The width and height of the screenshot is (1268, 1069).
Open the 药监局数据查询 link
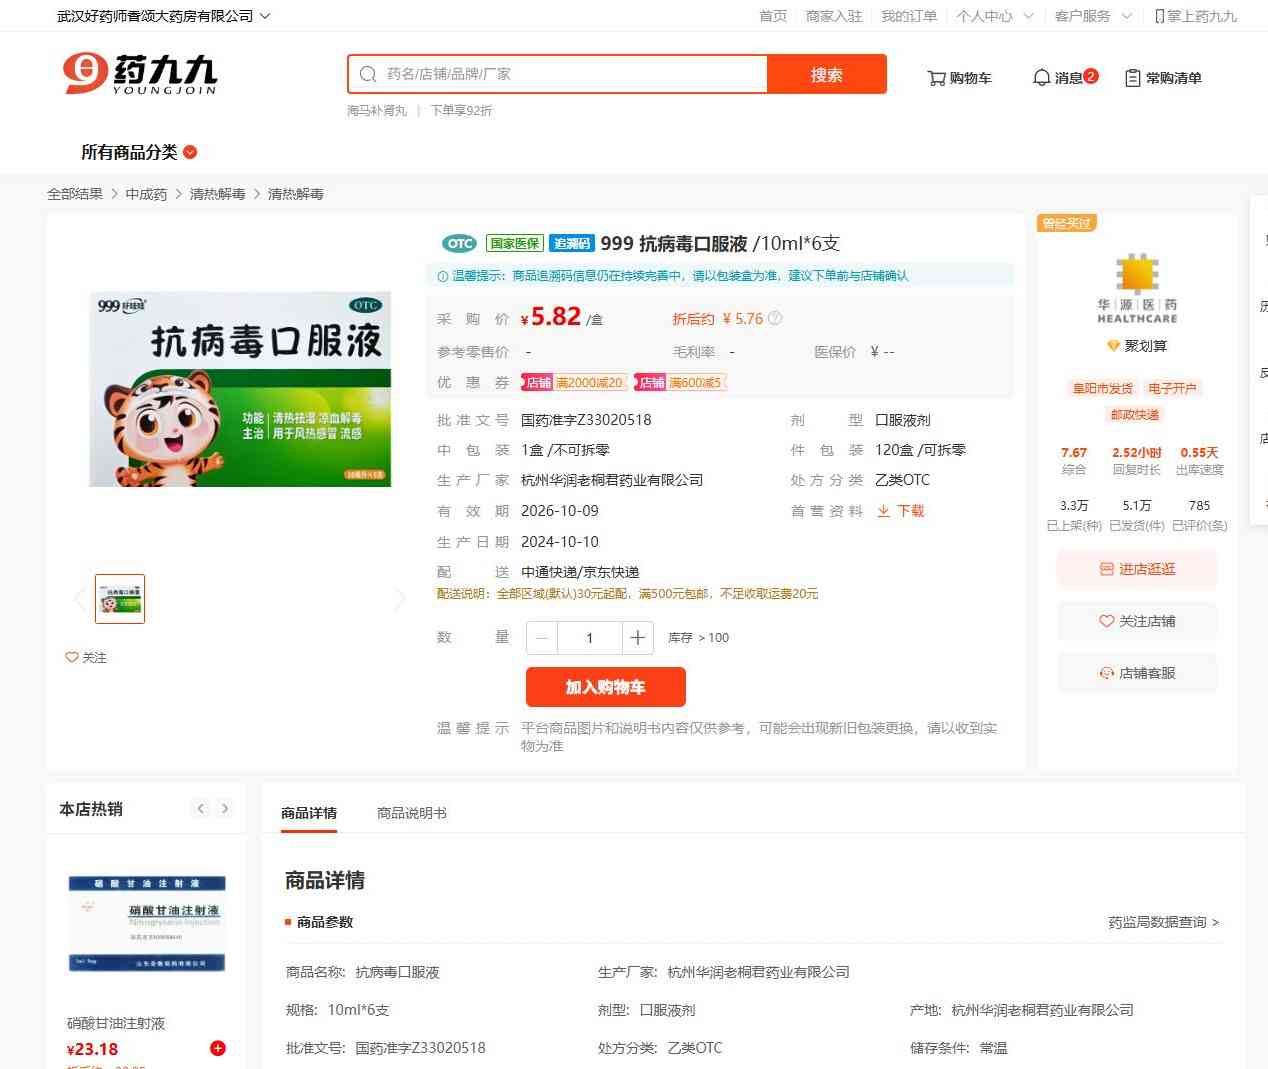pos(1163,922)
